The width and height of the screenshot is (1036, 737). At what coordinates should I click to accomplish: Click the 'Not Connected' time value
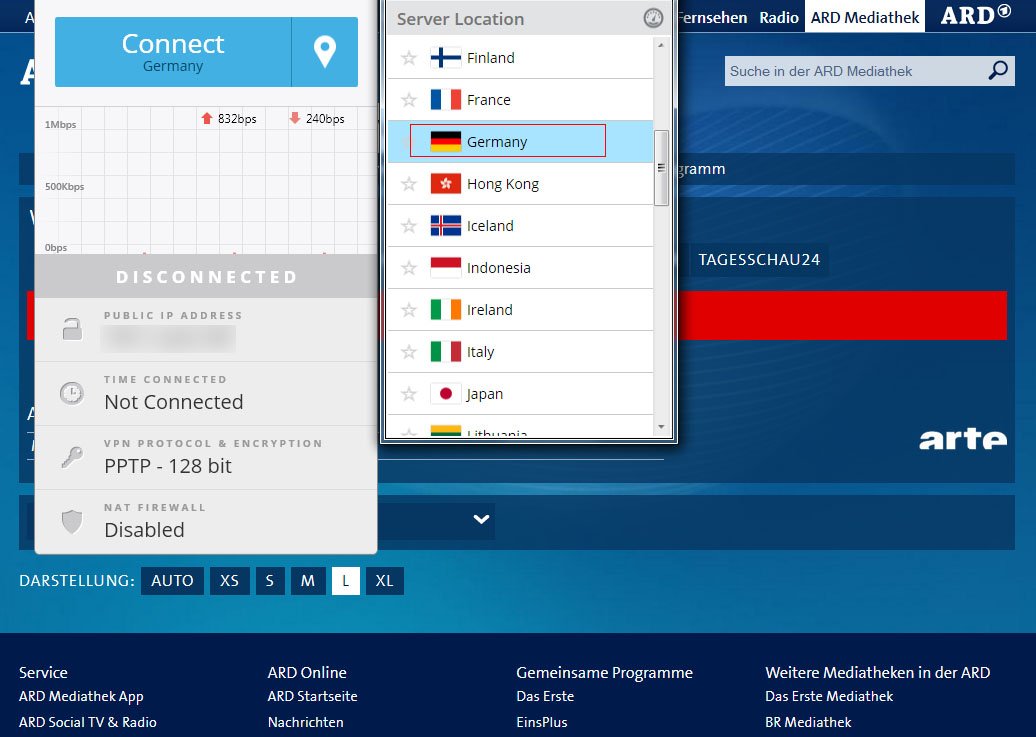click(174, 402)
